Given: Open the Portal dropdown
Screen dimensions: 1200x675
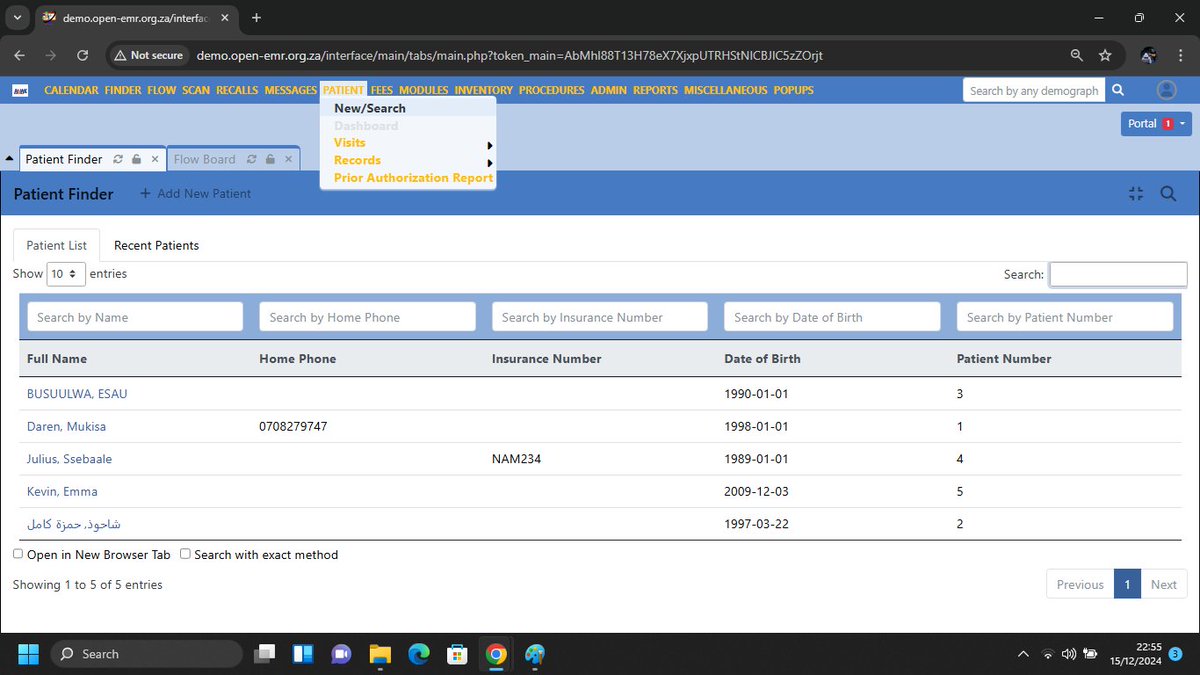Looking at the screenshot, I should point(1157,124).
